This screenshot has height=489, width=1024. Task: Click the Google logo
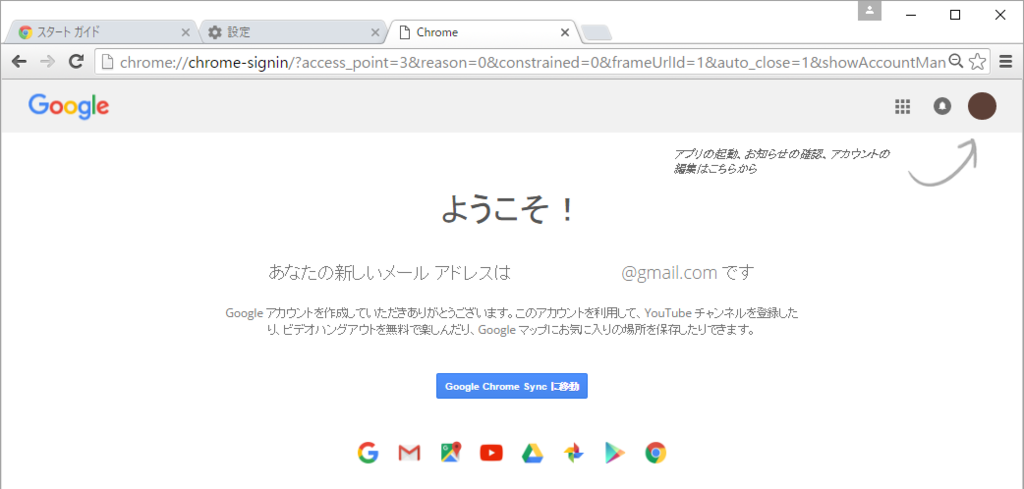point(69,106)
